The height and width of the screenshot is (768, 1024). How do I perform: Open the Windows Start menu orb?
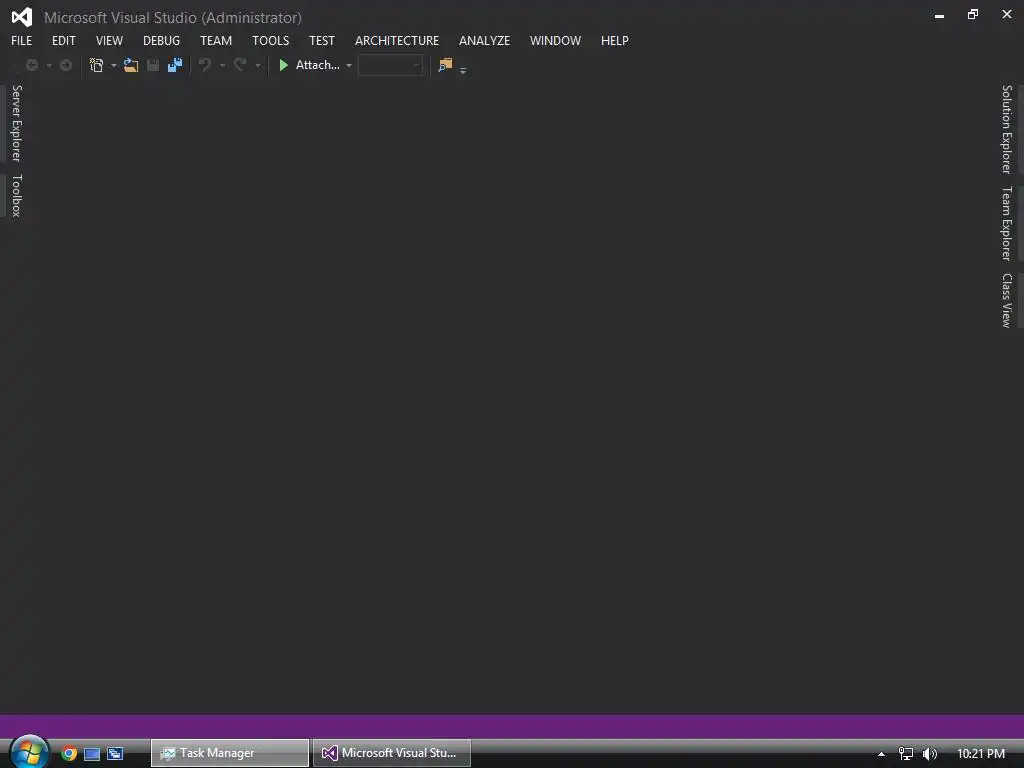[29, 752]
